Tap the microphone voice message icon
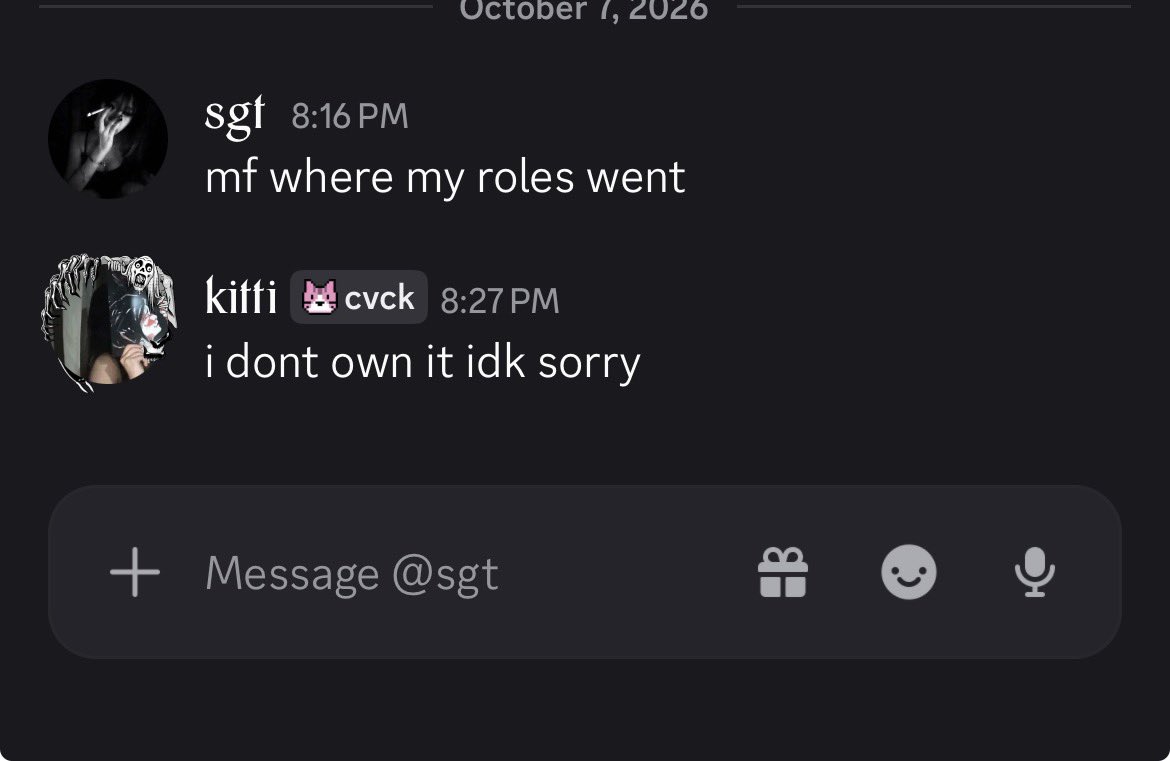This screenshot has height=761, width=1170. pos(1034,572)
